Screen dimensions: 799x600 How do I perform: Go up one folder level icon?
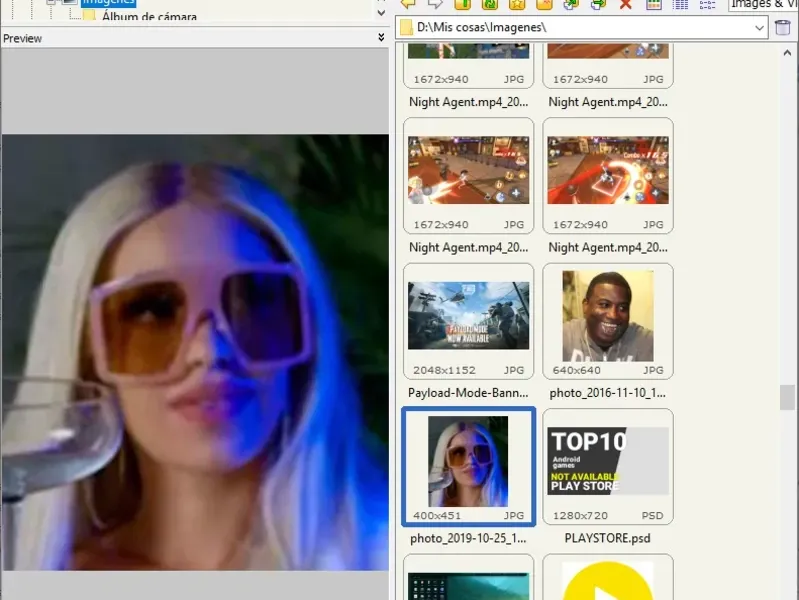[x=463, y=4]
